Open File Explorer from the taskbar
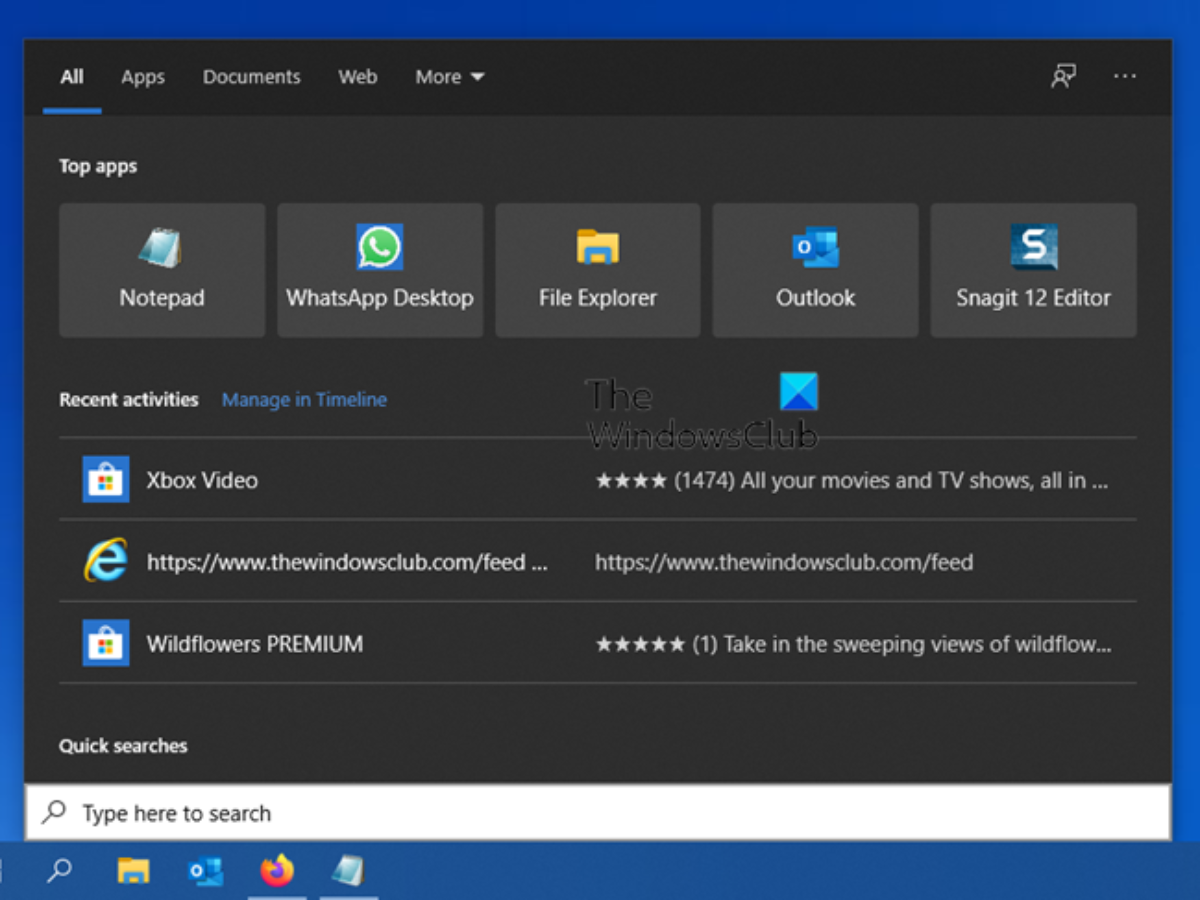 [133, 871]
